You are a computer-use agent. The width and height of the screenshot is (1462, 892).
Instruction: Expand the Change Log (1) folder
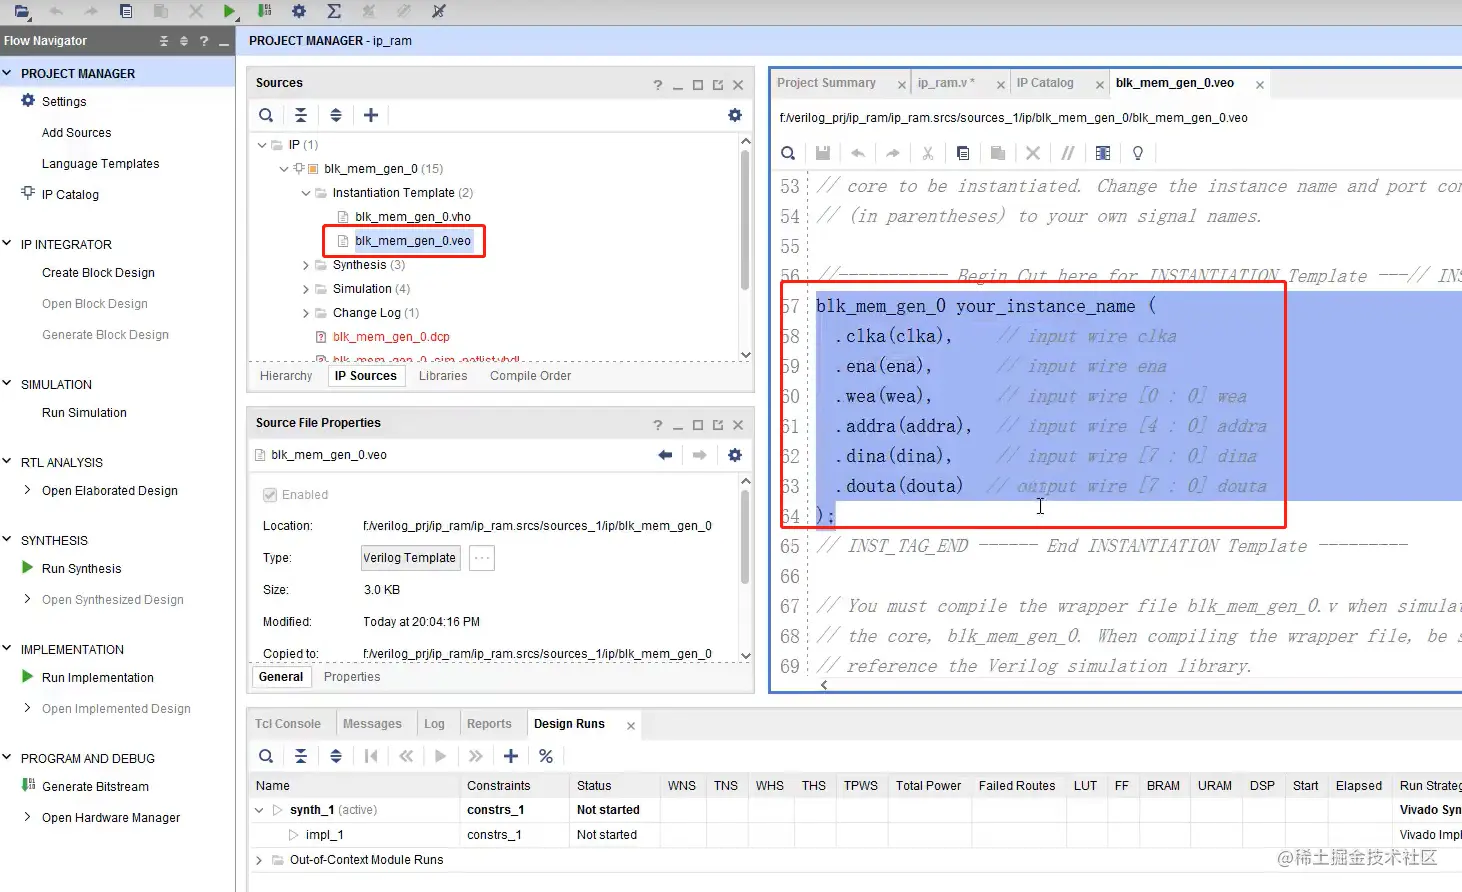[x=306, y=313]
